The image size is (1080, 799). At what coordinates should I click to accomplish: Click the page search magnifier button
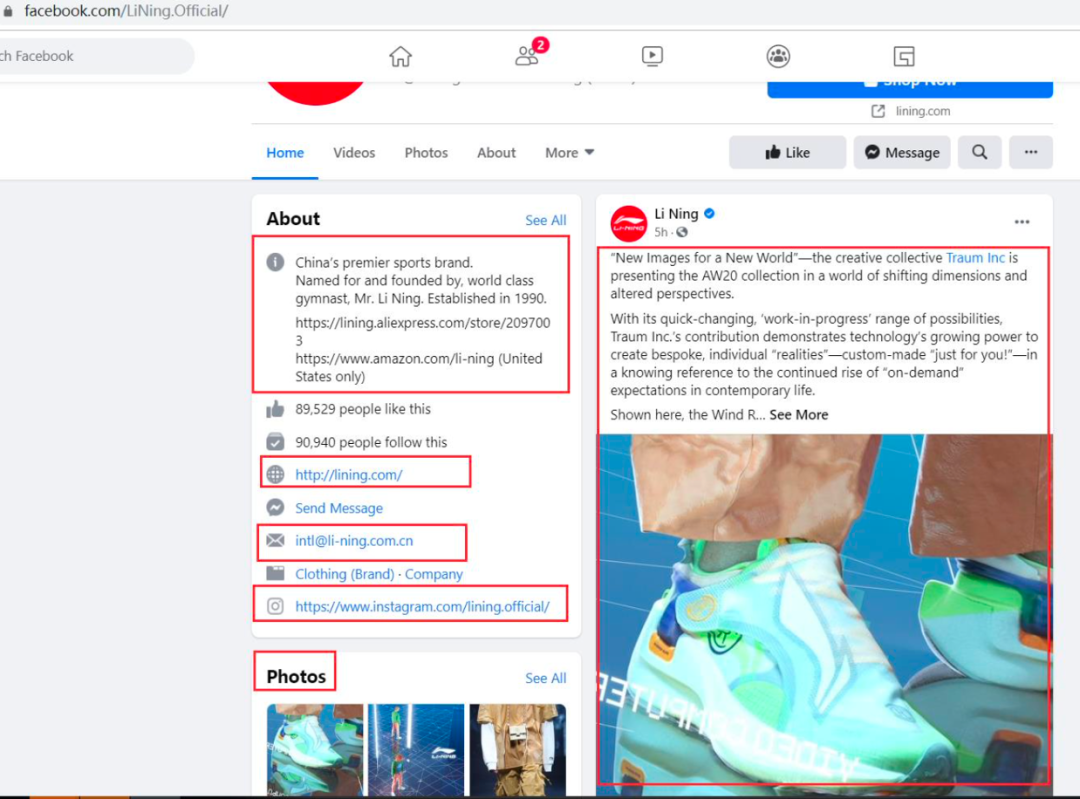tap(979, 152)
